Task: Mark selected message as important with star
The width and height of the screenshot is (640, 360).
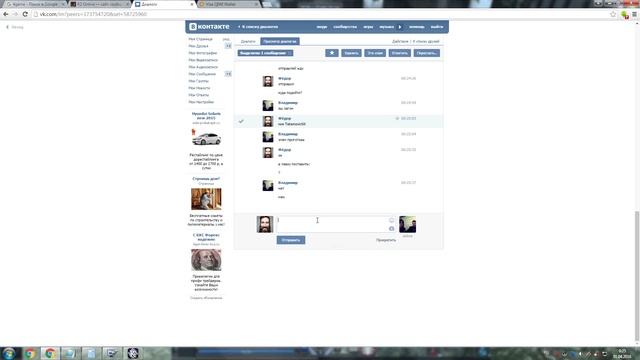Action: click(332, 53)
